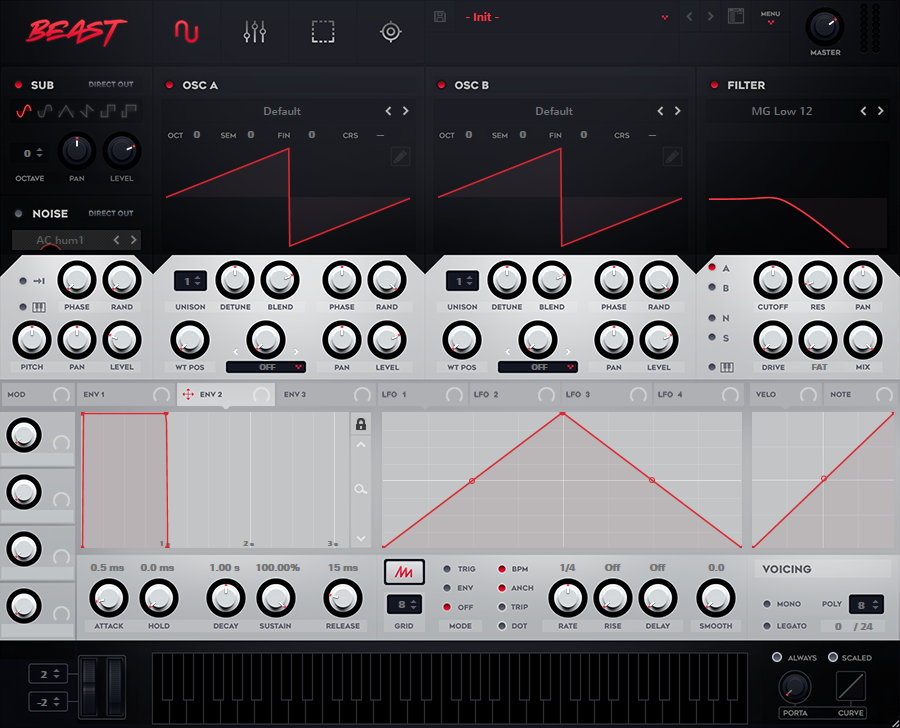Enable LEGATO voicing option

click(767, 626)
